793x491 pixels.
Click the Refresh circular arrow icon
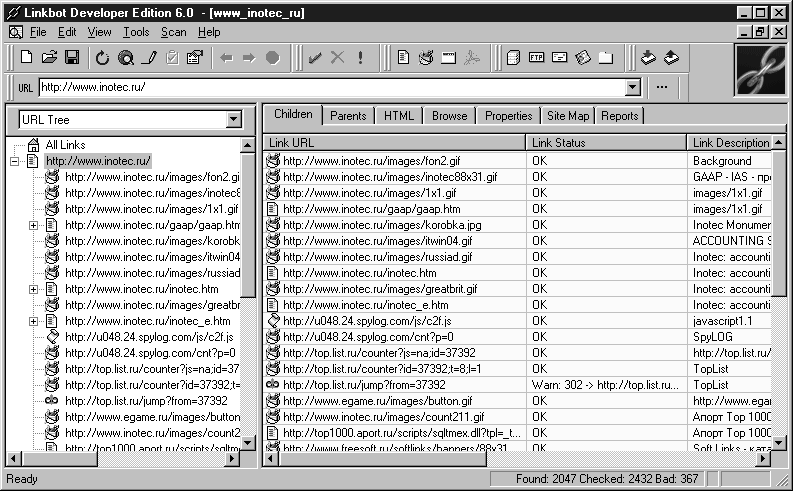coord(103,58)
